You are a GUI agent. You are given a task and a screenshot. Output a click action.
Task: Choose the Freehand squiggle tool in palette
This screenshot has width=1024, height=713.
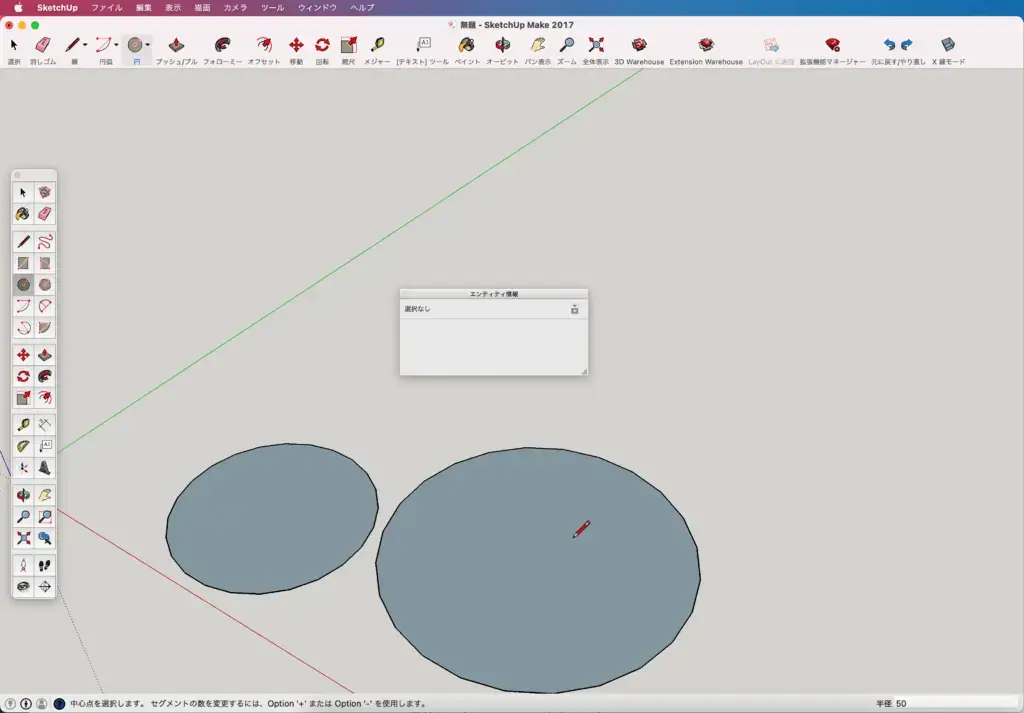pyautogui.click(x=44, y=242)
